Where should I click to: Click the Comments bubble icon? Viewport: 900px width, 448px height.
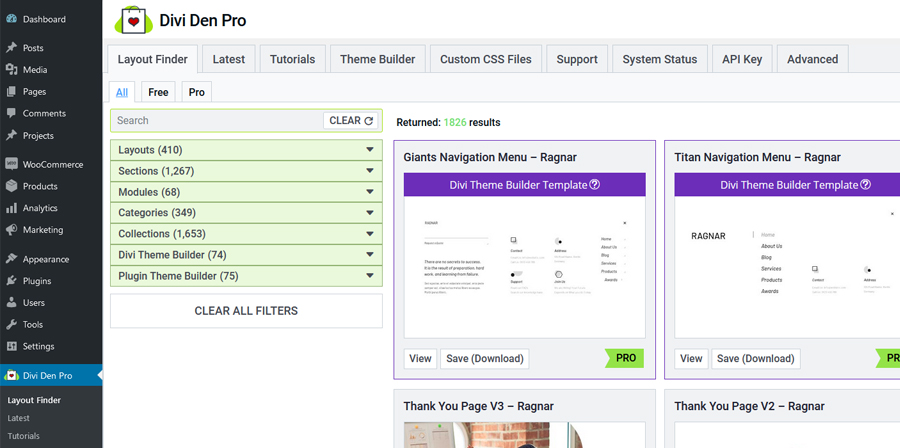pos(11,113)
